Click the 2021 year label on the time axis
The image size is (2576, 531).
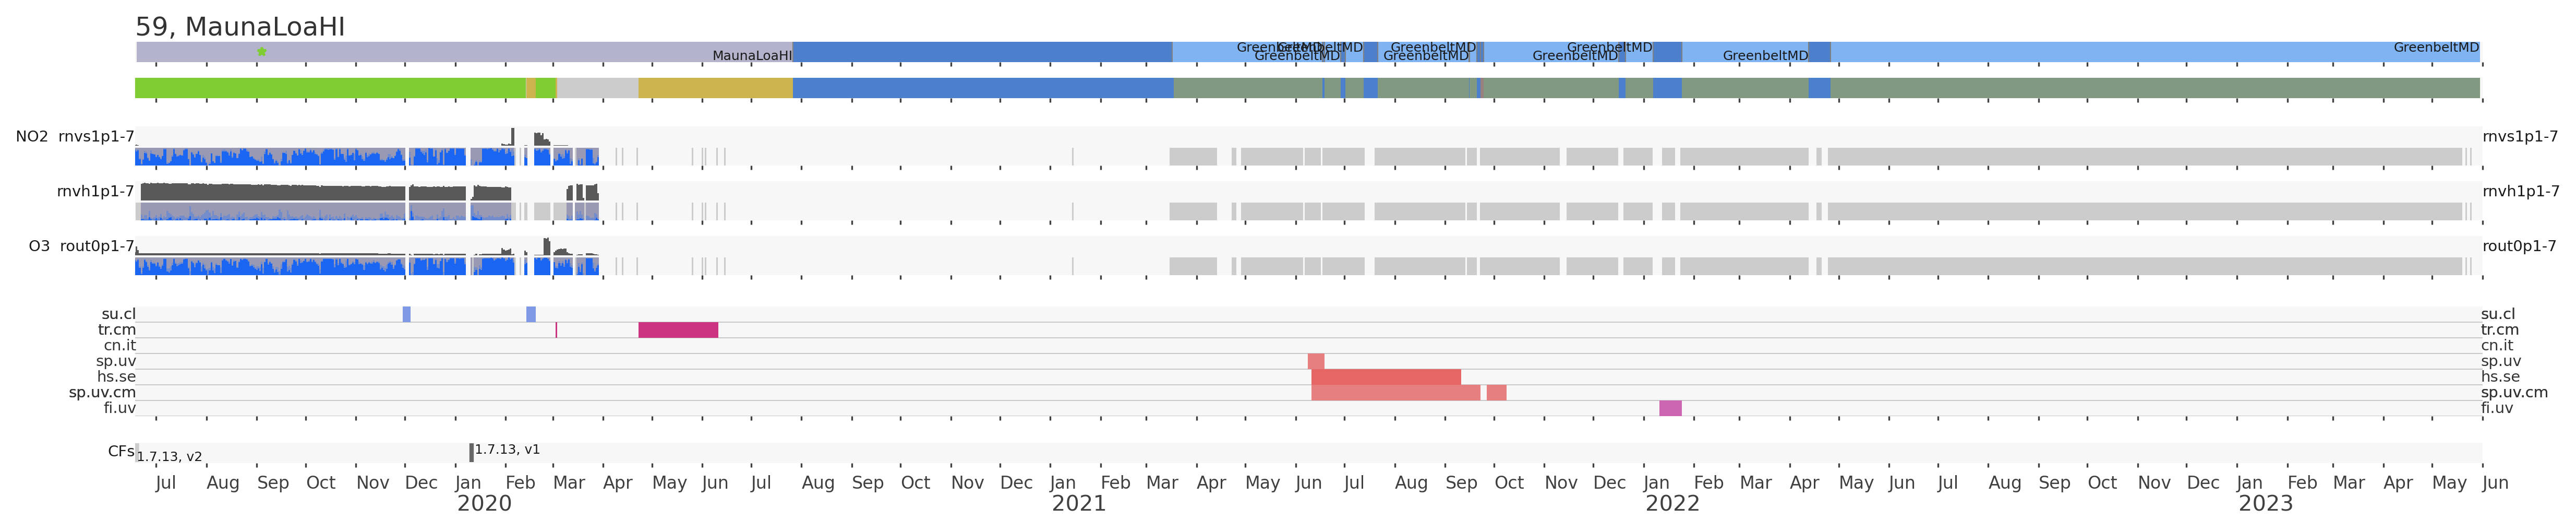coord(1079,504)
